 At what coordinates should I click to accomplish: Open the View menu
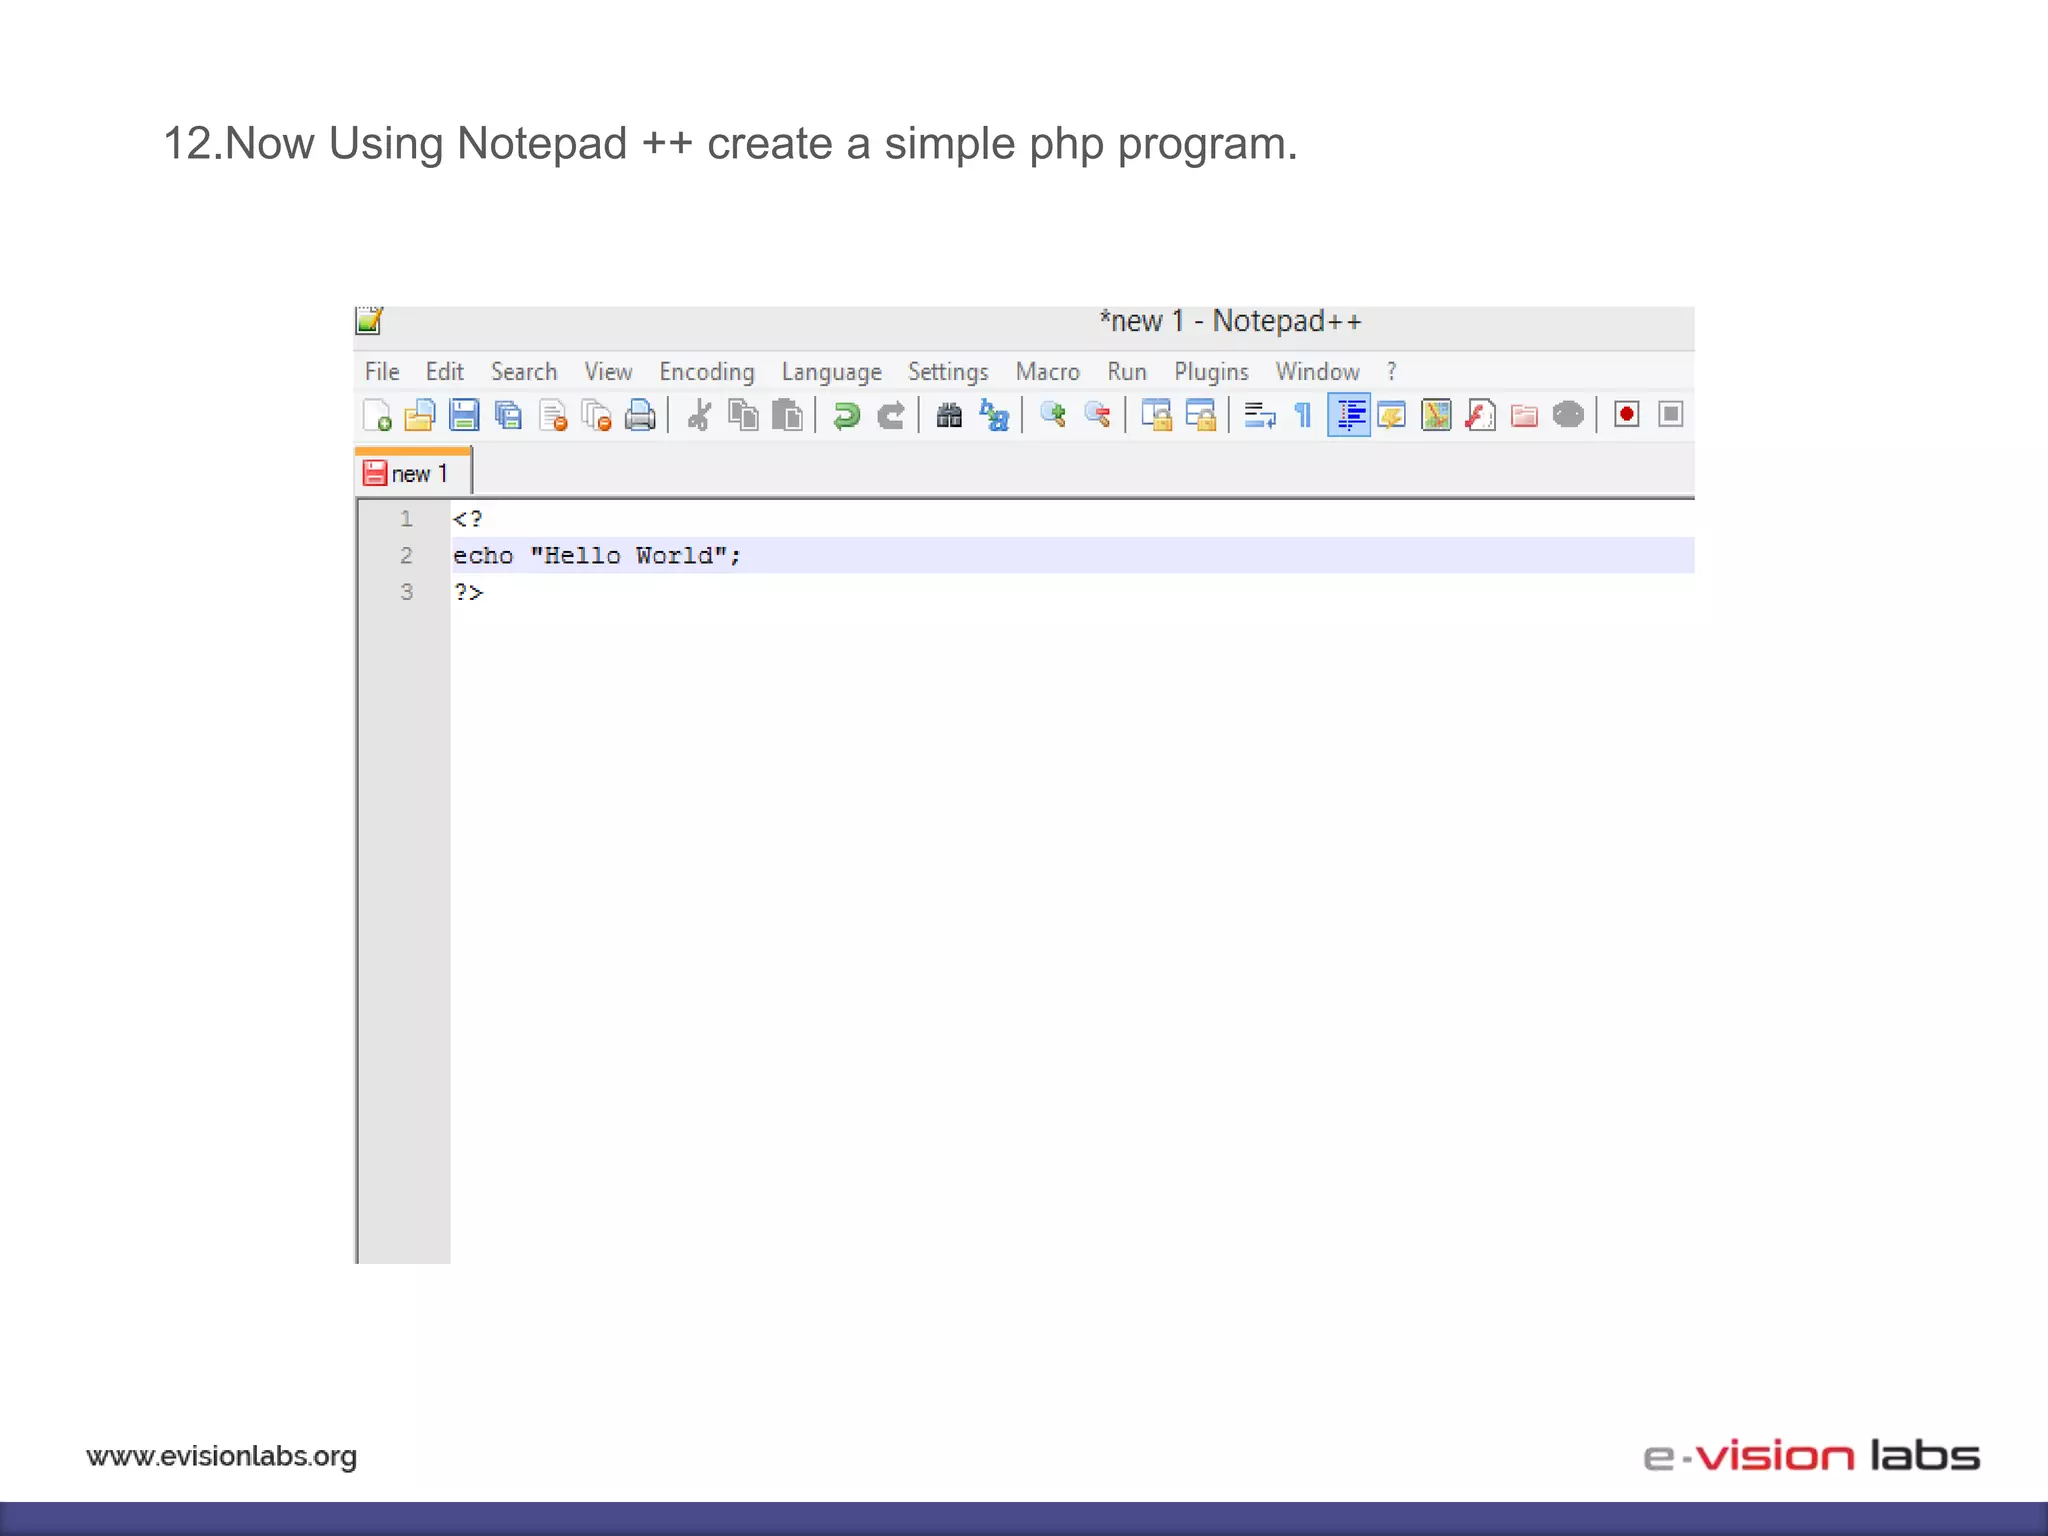(608, 372)
